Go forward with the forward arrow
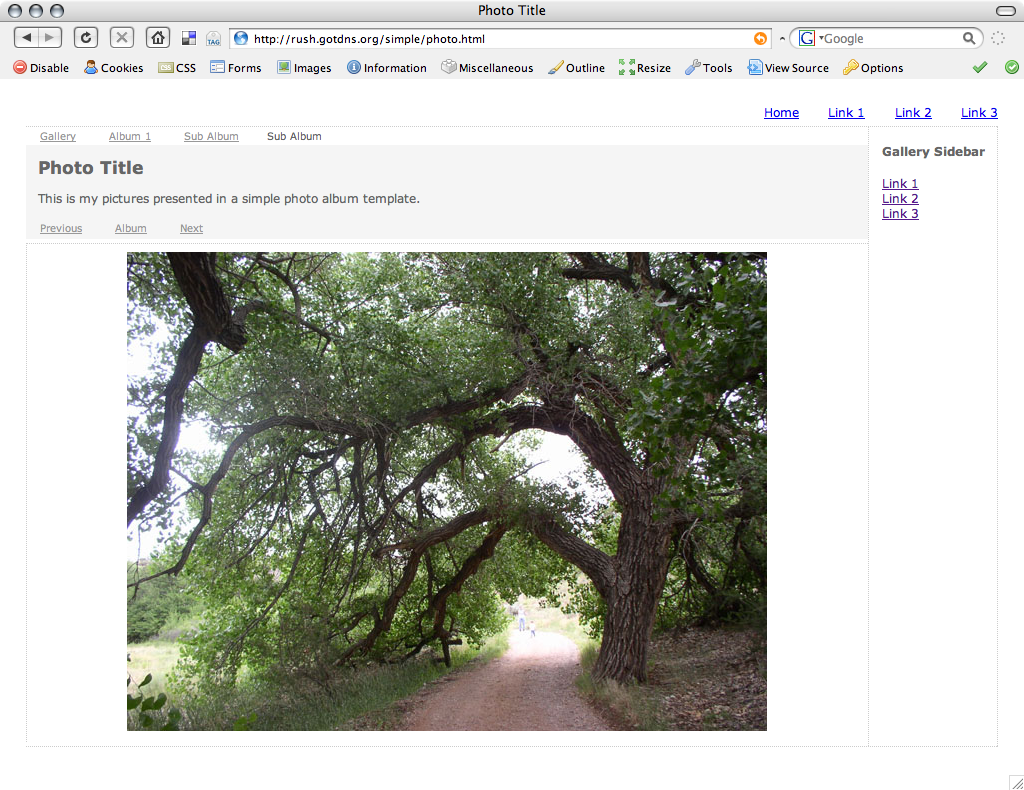 [x=50, y=38]
